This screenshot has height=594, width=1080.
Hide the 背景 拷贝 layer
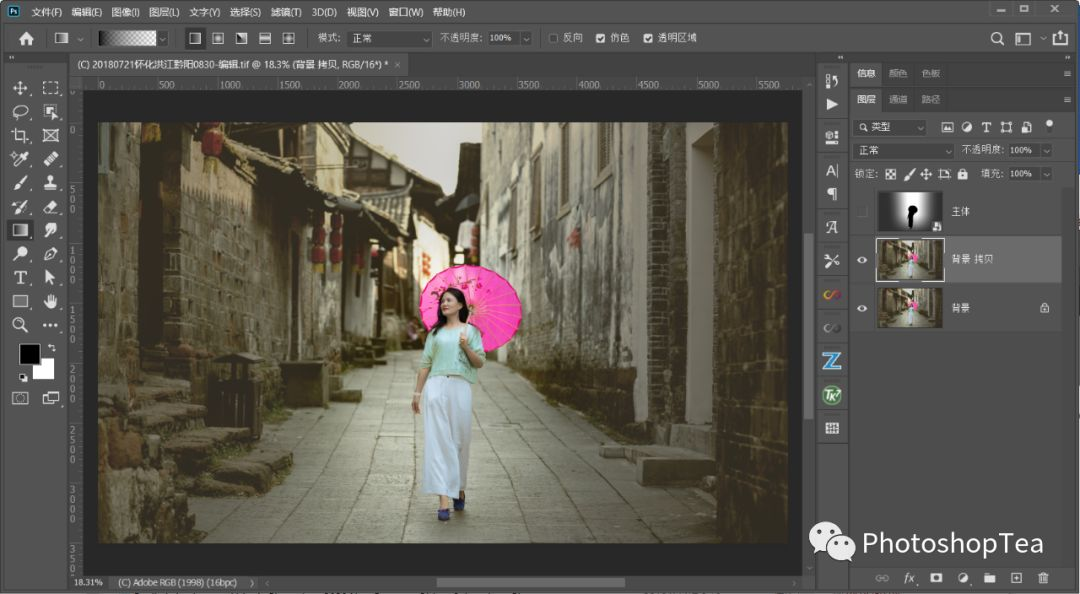tap(862, 260)
